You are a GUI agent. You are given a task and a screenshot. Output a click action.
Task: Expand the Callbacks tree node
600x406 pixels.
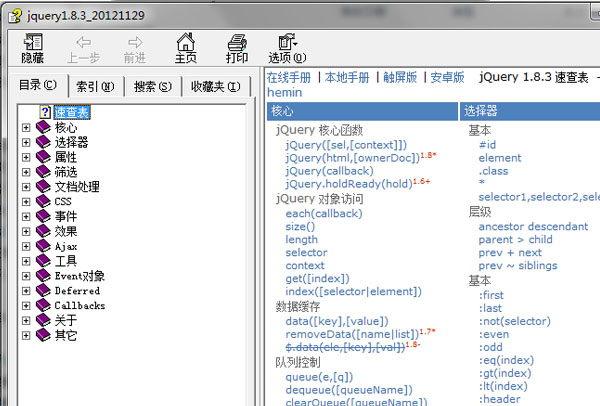point(27,305)
